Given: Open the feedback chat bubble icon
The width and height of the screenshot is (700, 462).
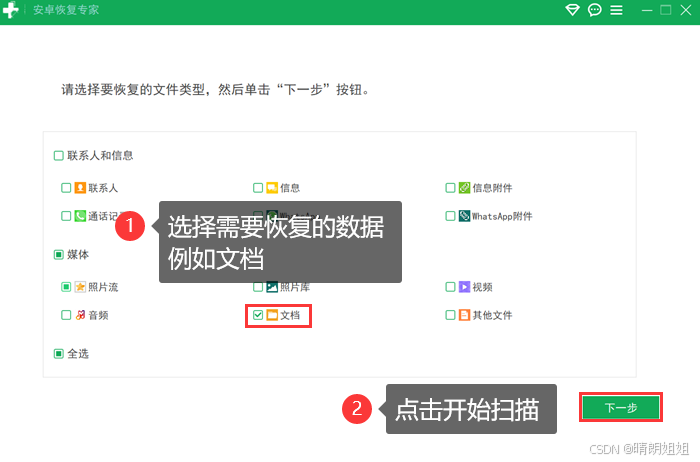Looking at the screenshot, I should 595,10.
